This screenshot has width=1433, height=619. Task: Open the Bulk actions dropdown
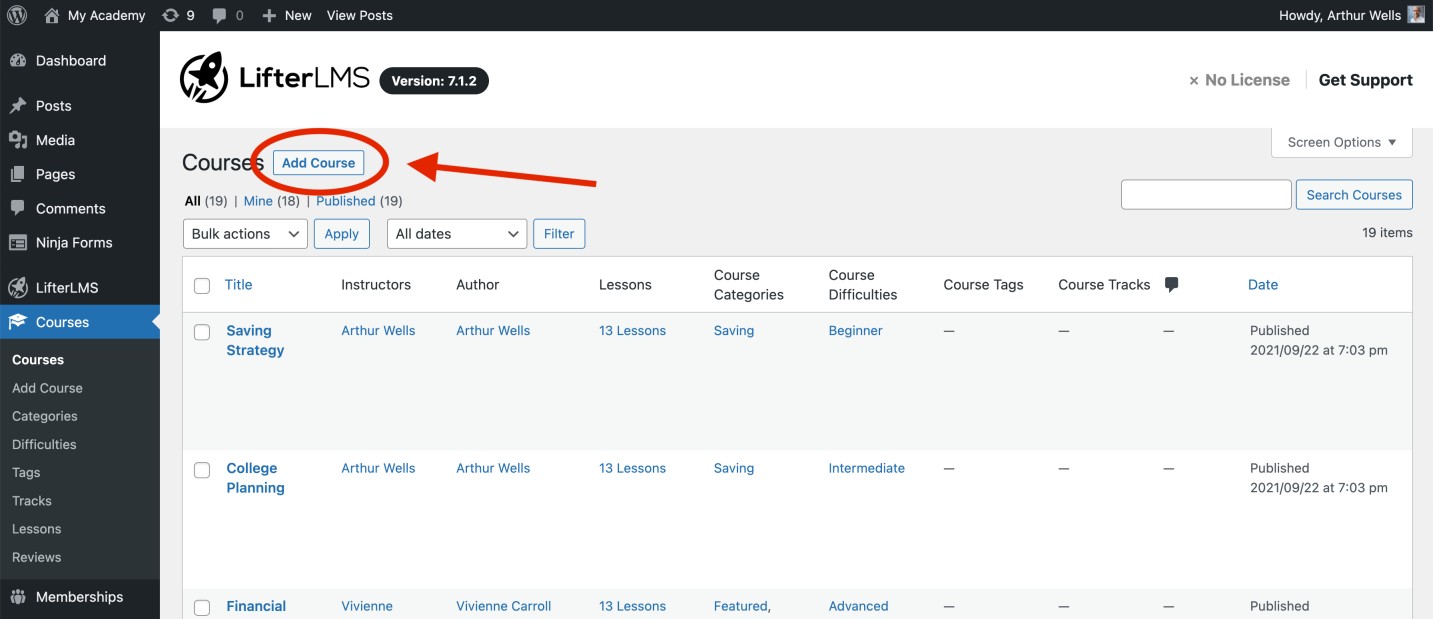pos(245,234)
